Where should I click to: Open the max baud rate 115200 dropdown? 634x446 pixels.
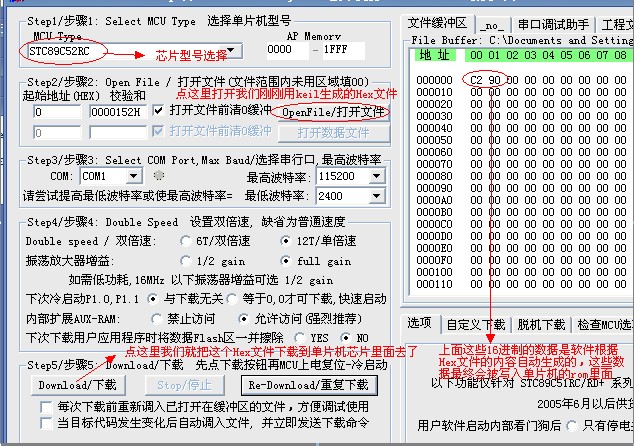[x=381, y=176]
